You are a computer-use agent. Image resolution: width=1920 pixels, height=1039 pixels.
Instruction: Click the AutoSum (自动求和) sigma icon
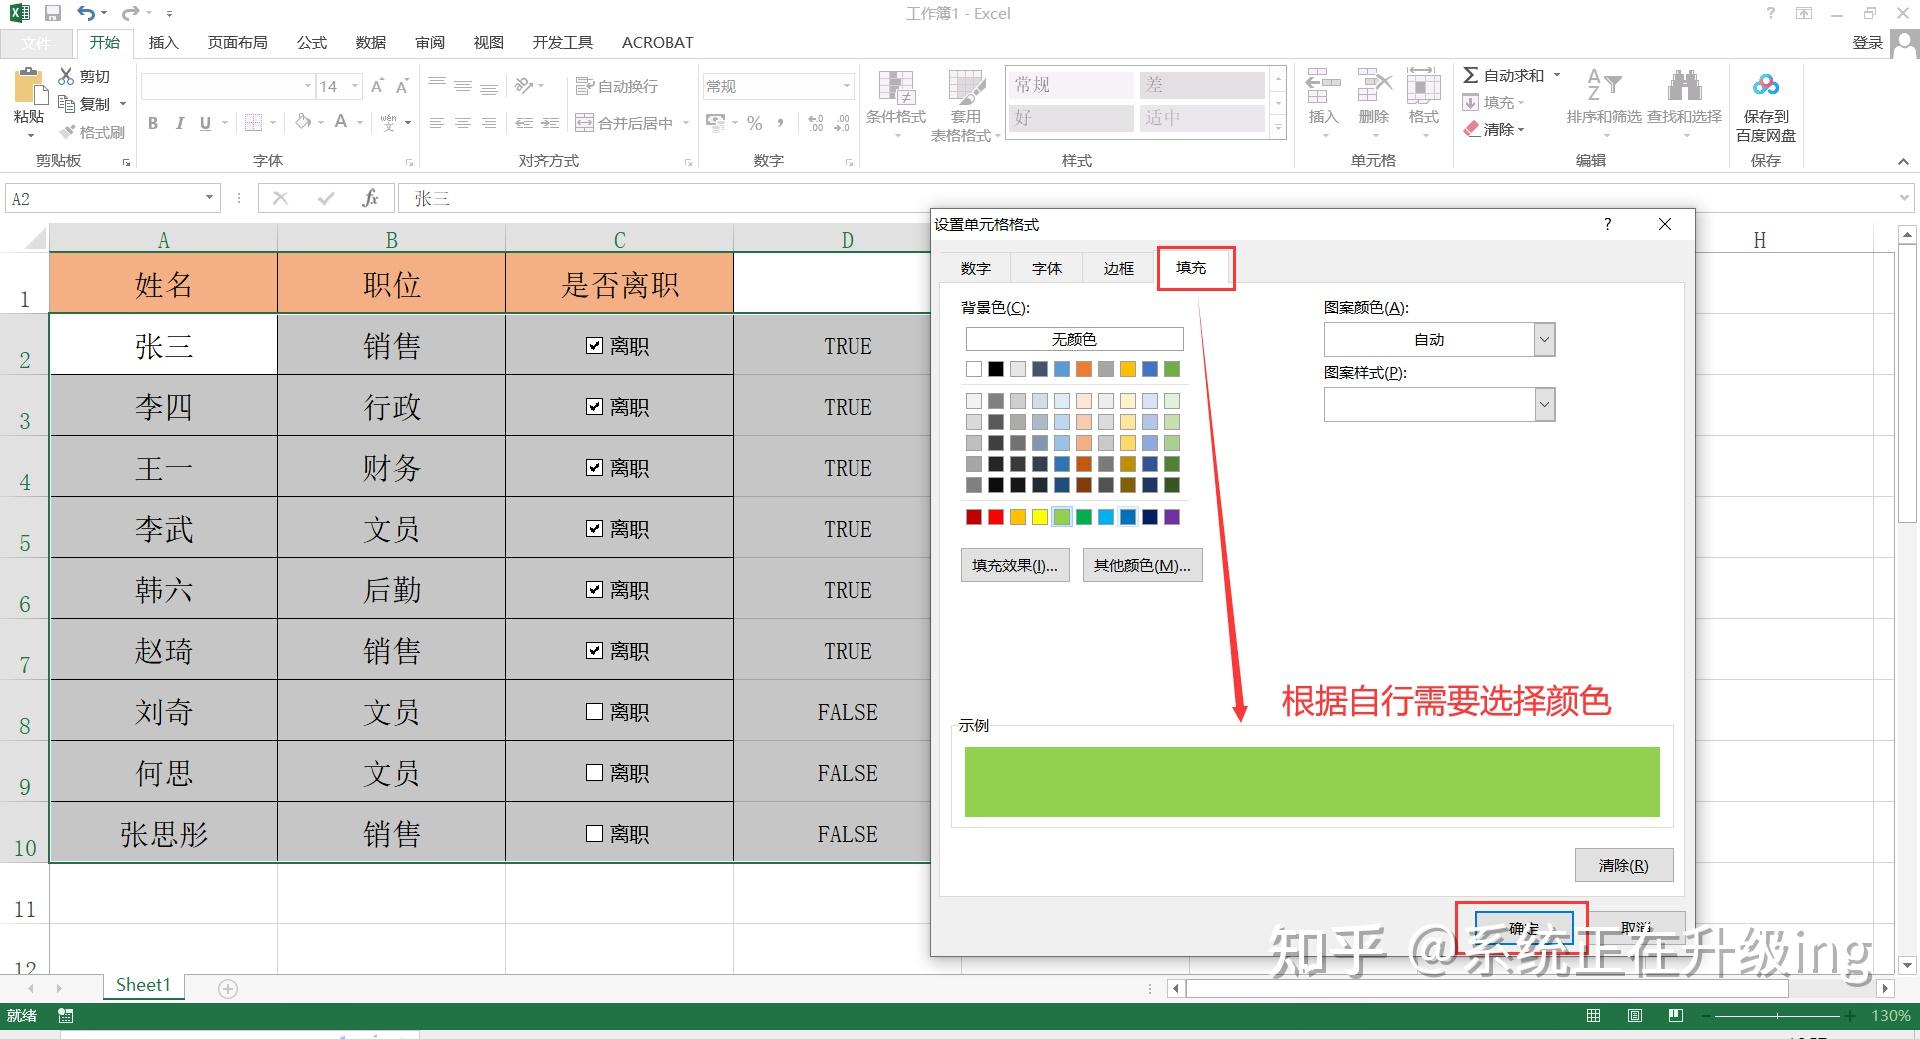[x=1470, y=75]
